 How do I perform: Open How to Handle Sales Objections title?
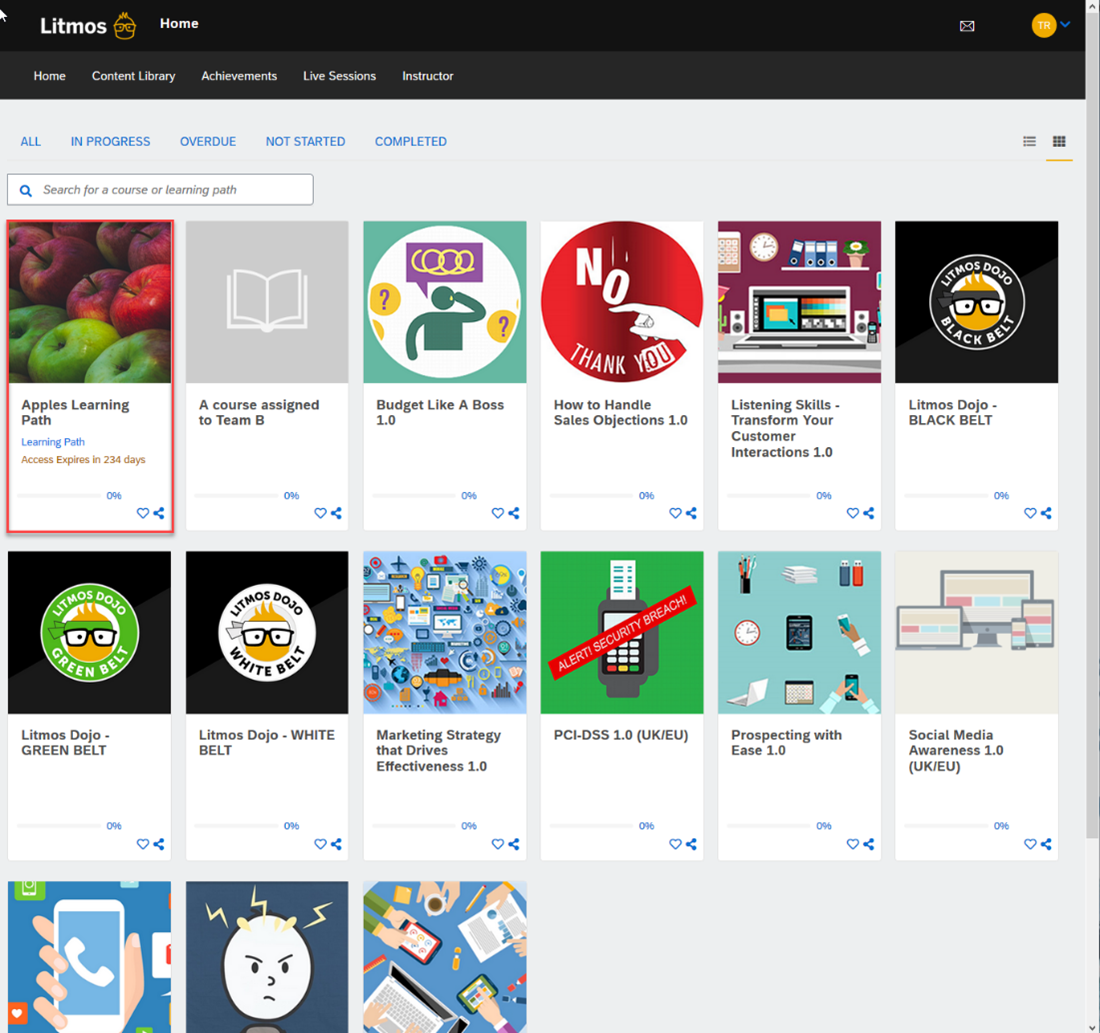(620, 413)
